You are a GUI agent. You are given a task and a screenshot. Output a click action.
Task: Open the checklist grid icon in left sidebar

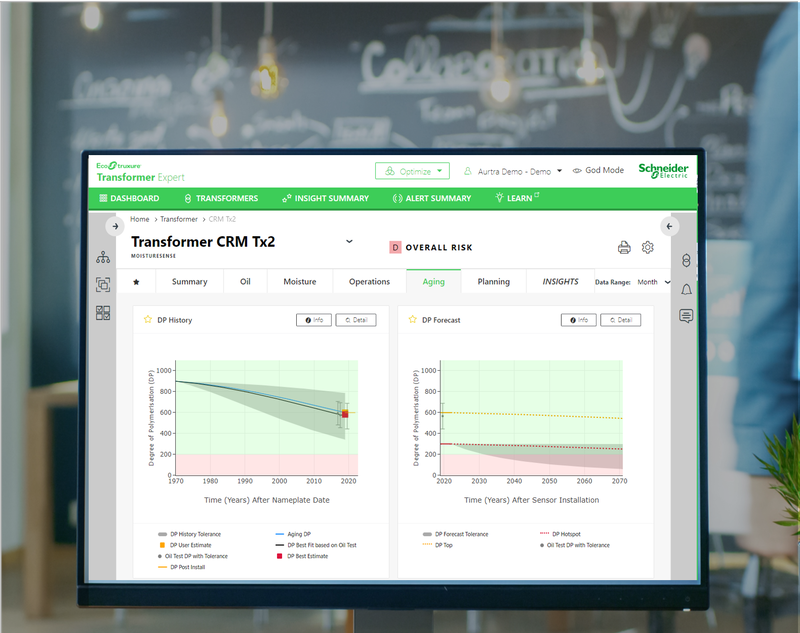(103, 312)
